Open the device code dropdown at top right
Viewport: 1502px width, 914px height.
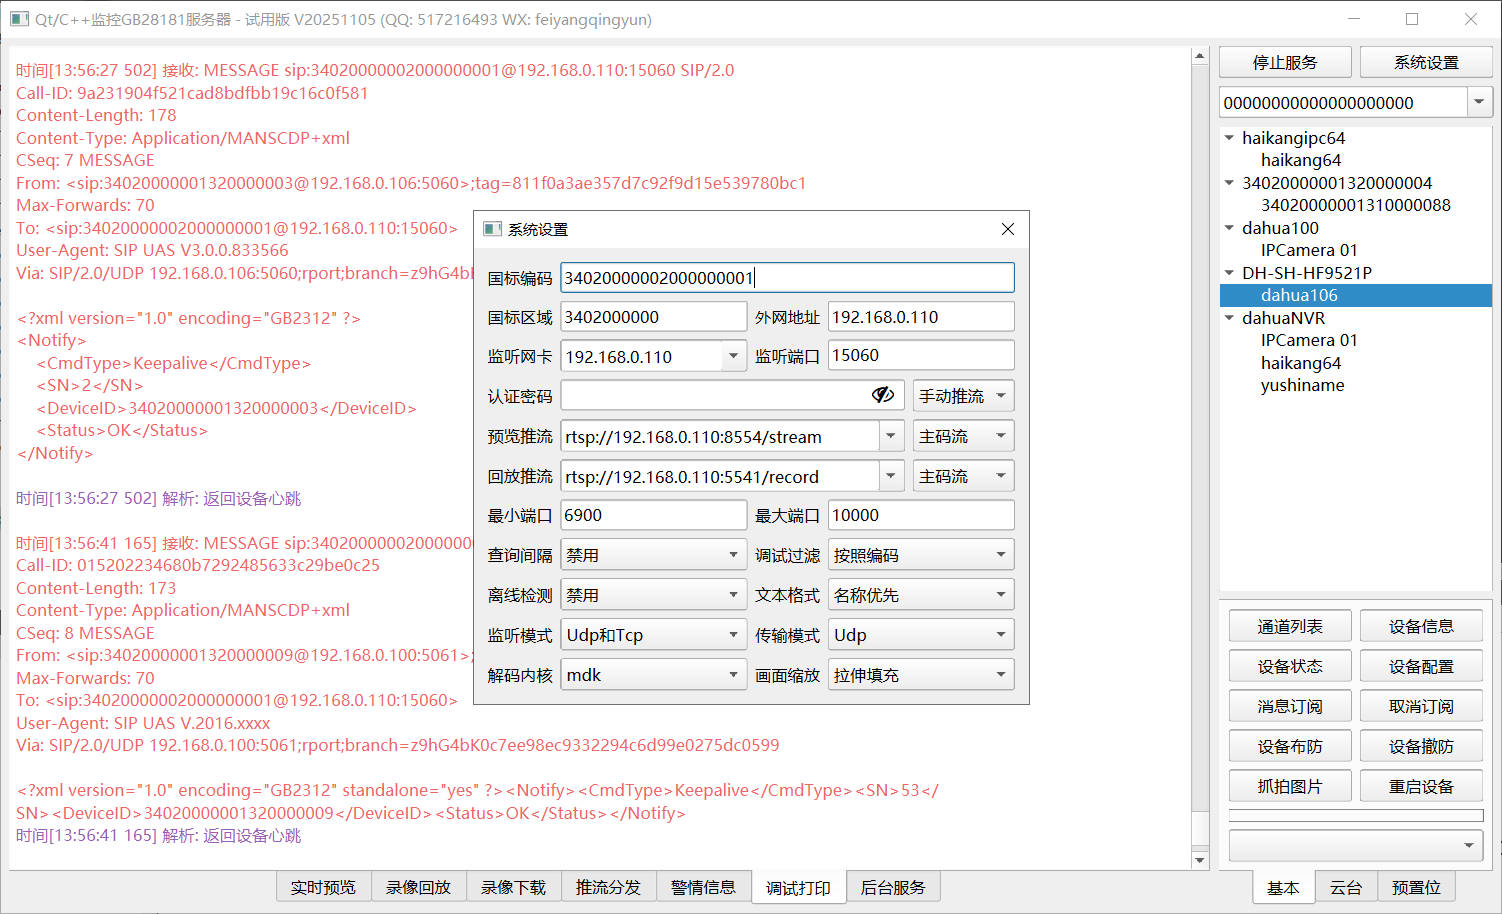point(1480,102)
